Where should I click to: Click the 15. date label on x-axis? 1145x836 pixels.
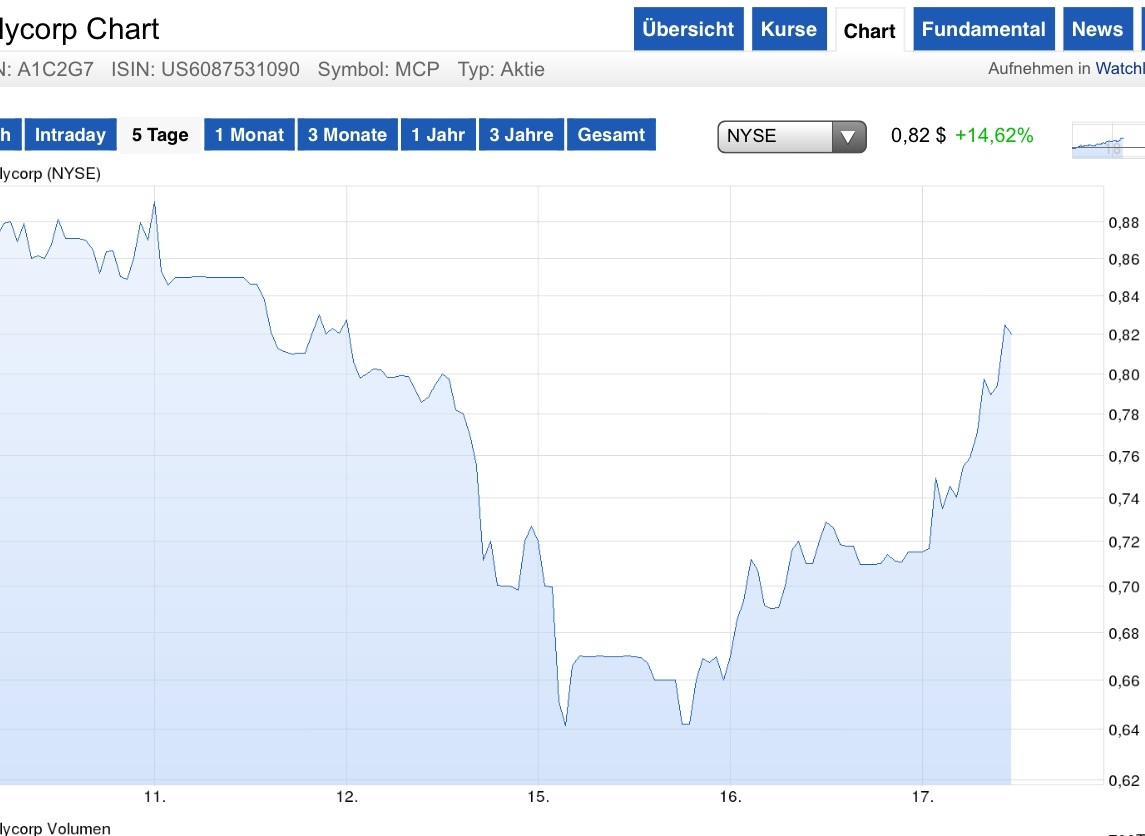(x=539, y=797)
